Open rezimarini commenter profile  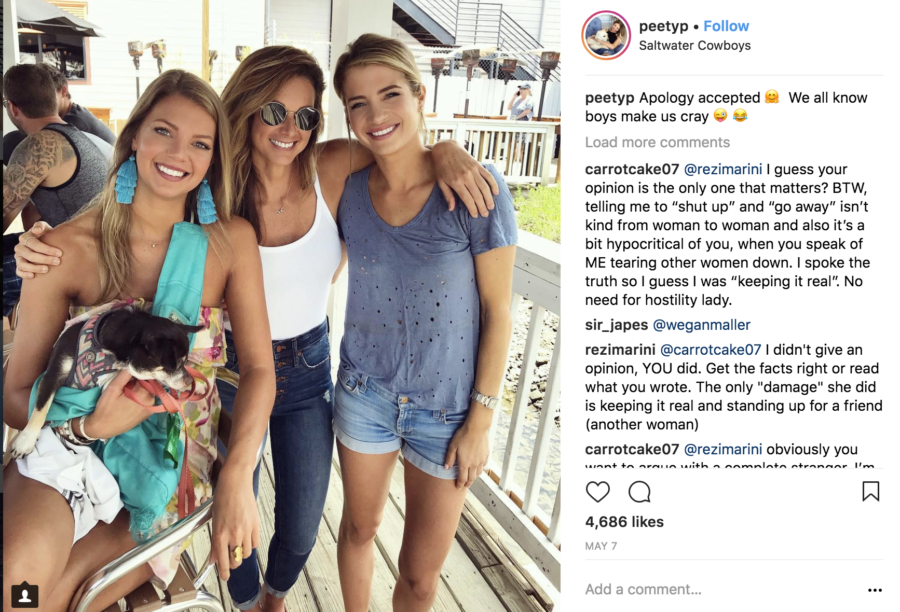click(620, 350)
